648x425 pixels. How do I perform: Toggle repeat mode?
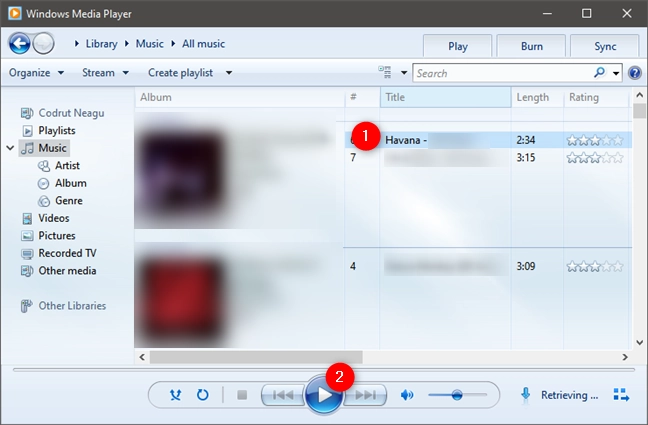[x=202, y=395]
